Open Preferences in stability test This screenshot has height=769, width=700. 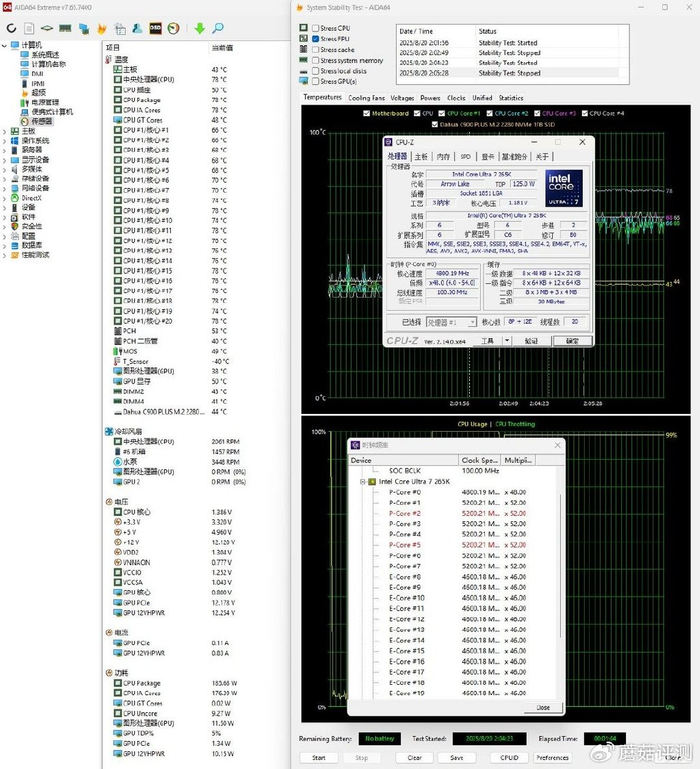[x=552, y=758]
